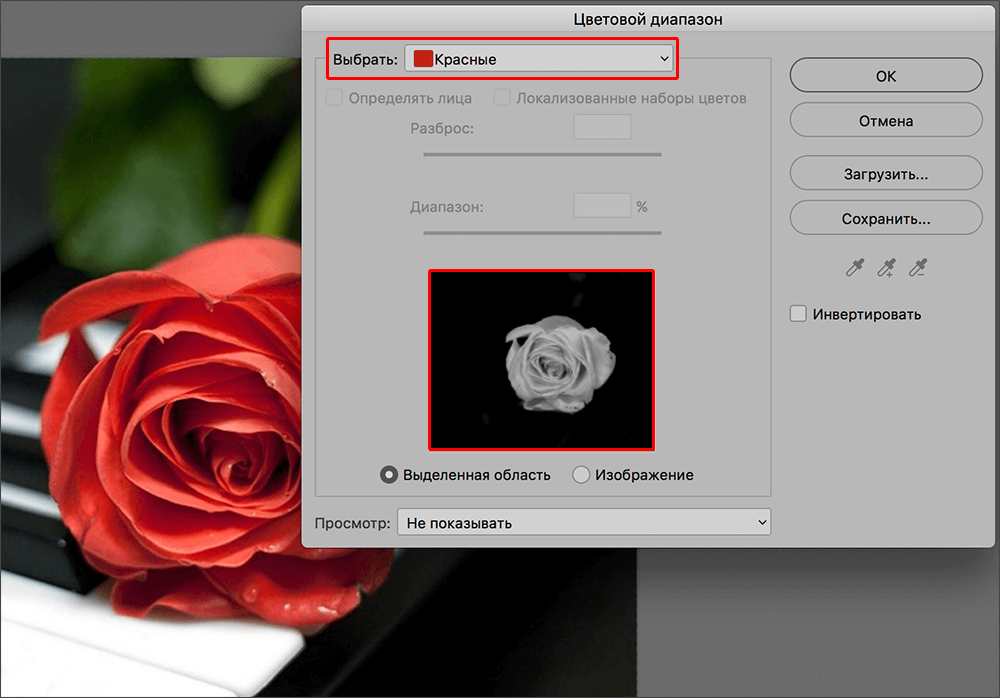Check the Локализованные наборы цветов option

coord(501,97)
